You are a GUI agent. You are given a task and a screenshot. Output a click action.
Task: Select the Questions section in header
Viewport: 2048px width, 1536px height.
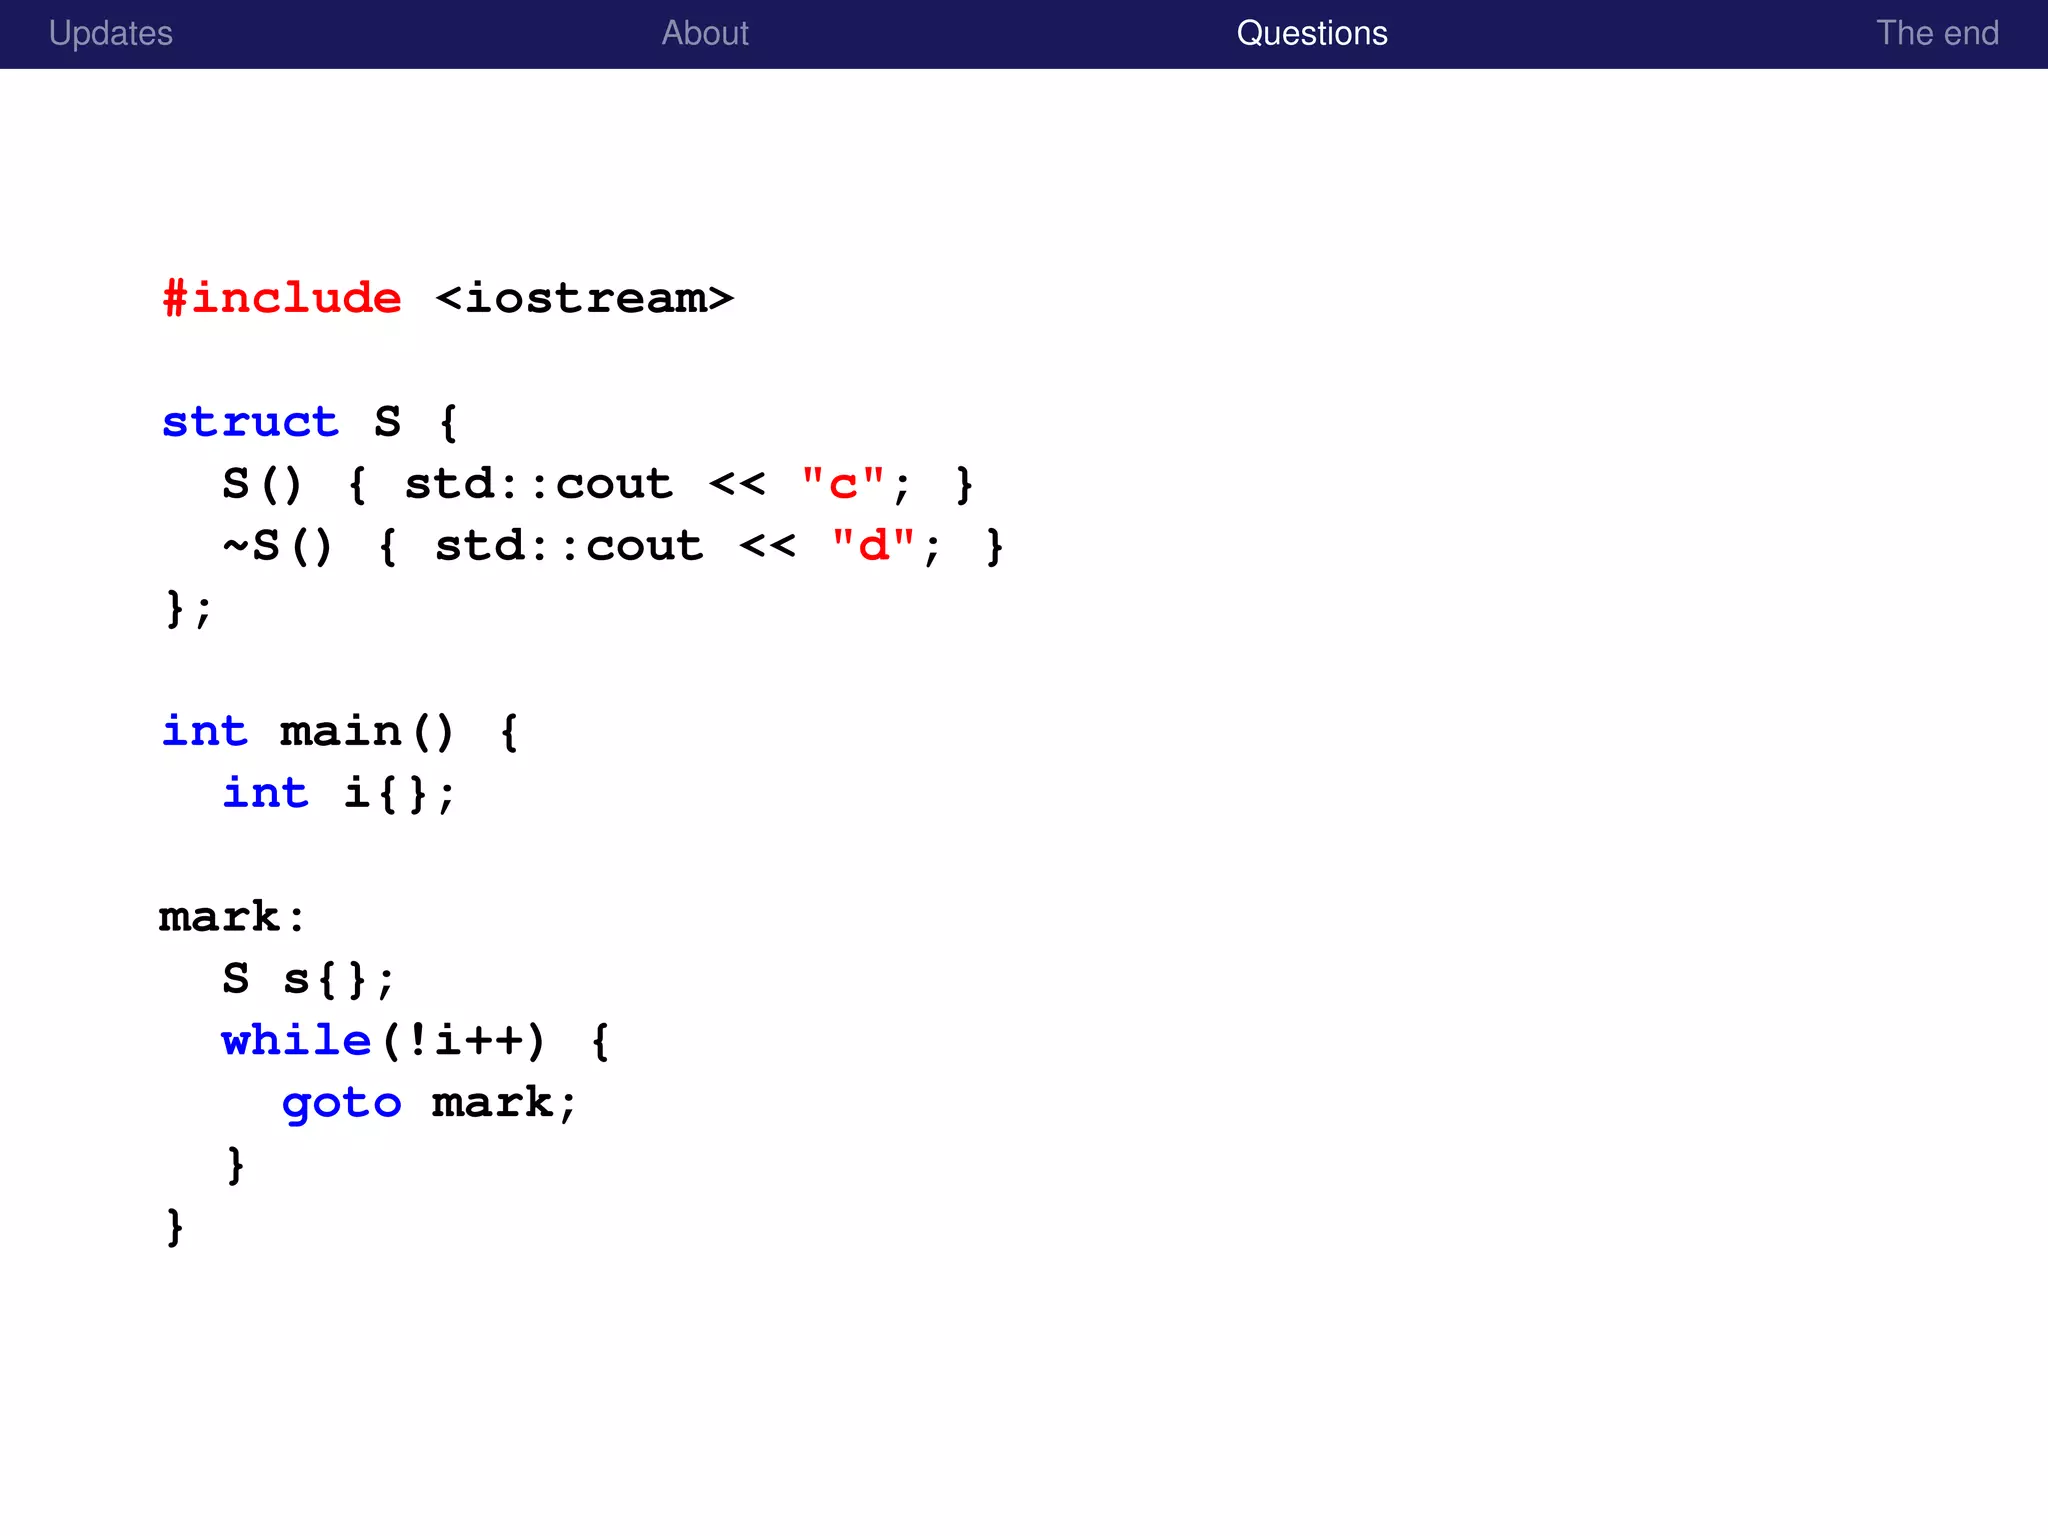(x=1311, y=33)
